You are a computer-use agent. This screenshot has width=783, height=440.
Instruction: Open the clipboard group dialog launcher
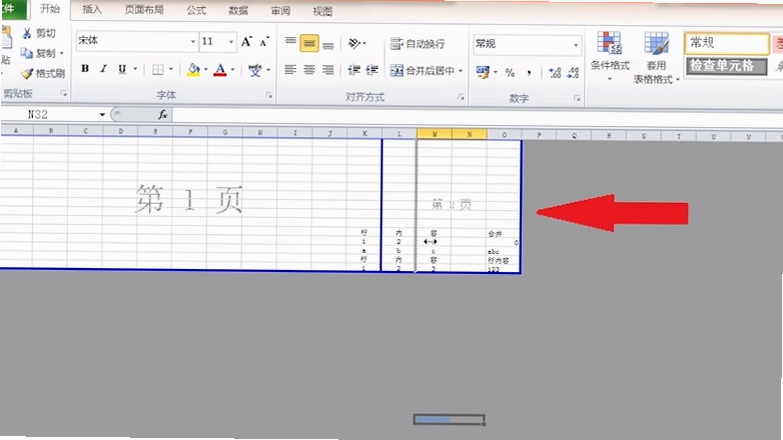tap(63, 93)
